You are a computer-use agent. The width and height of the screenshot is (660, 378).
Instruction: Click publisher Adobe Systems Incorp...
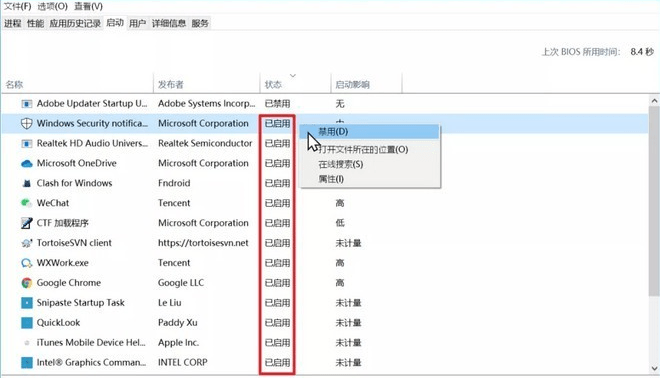207,104
